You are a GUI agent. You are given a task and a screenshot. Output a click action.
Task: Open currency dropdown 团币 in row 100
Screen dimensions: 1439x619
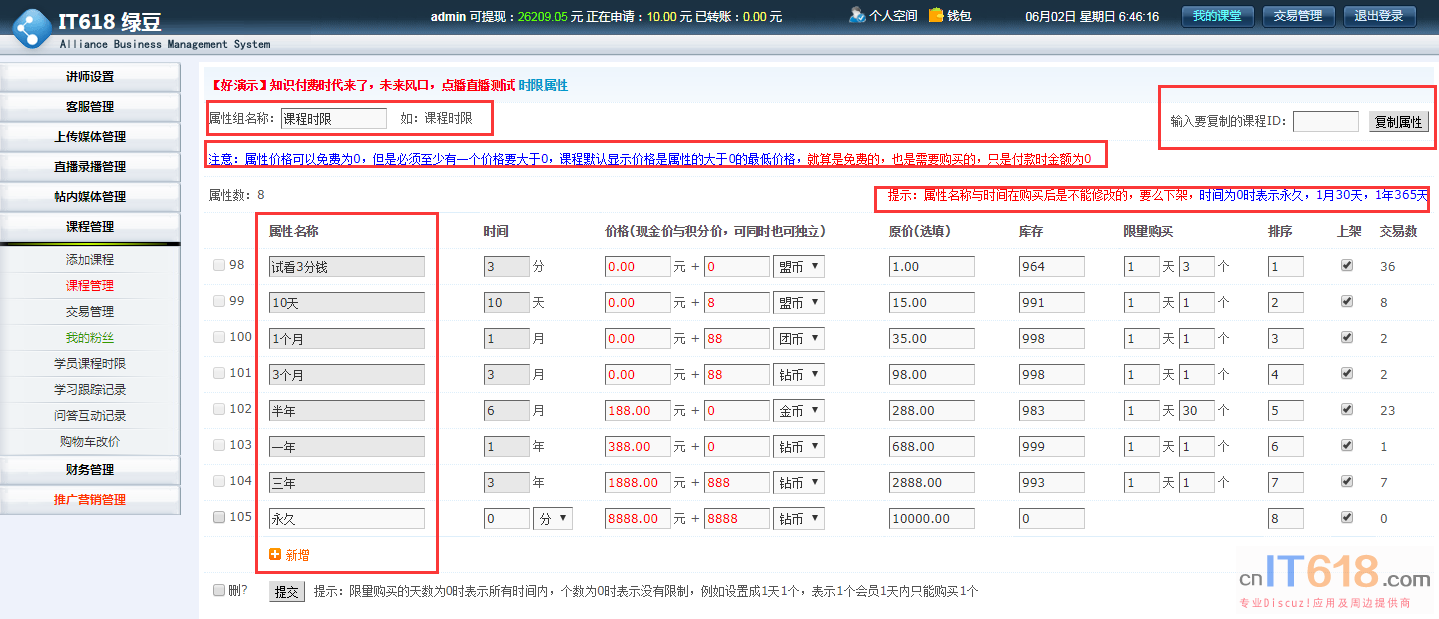[x=799, y=338]
